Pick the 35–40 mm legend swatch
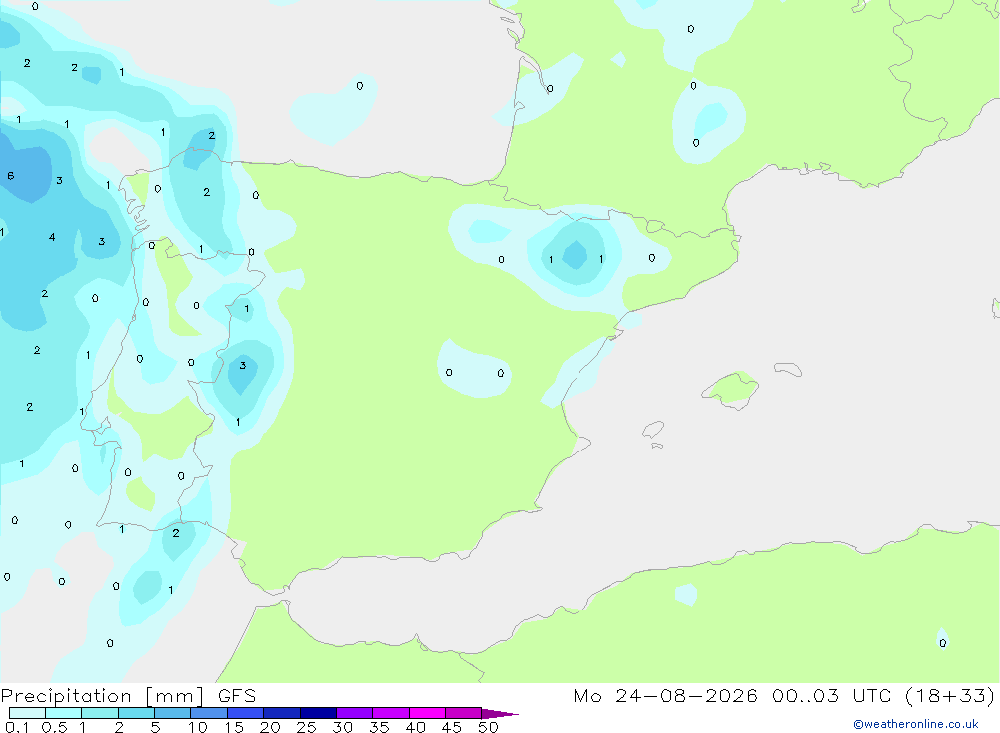The width and height of the screenshot is (1000, 733). click(x=391, y=713)
